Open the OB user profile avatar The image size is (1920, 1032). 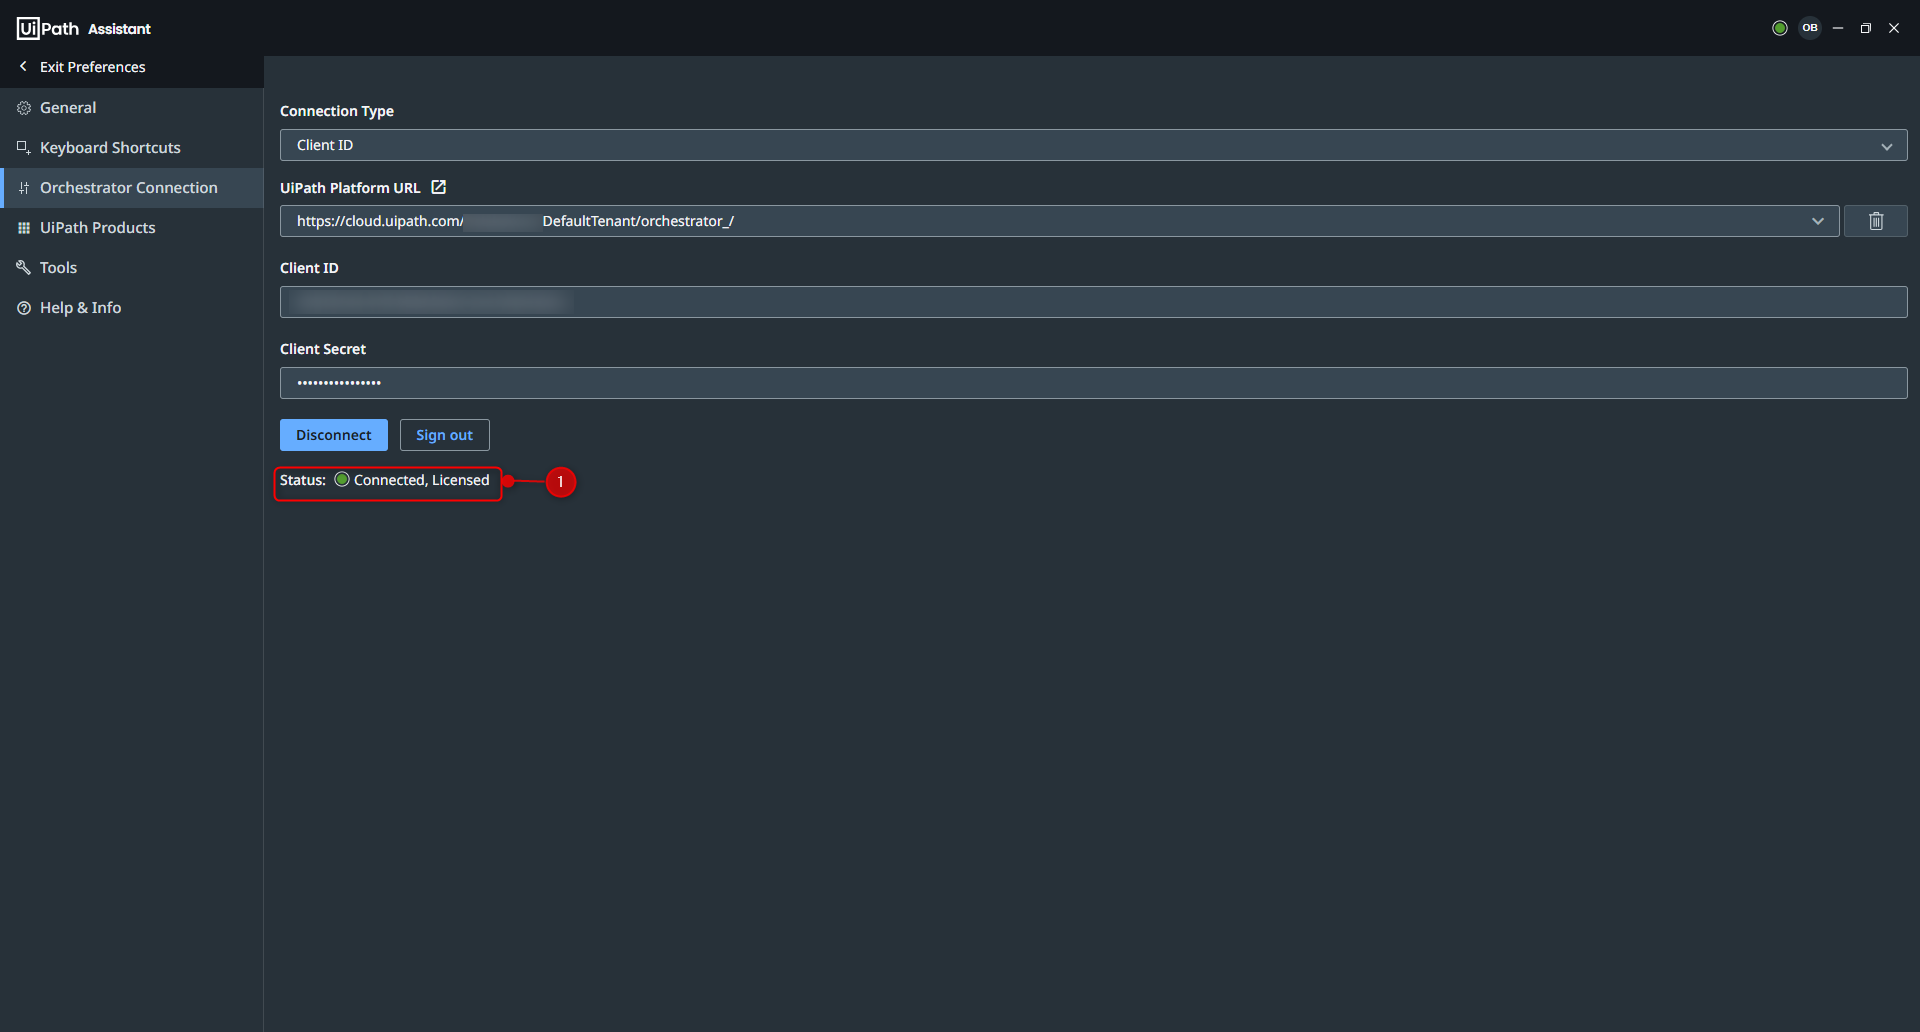pos(1810,28)
